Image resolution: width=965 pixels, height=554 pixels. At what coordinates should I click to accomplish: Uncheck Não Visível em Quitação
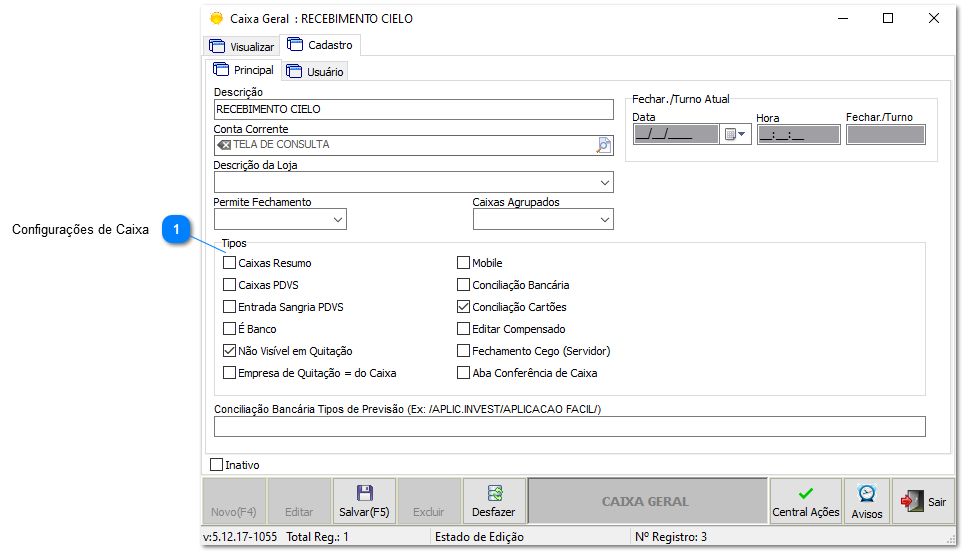click(x=230, y=351)
